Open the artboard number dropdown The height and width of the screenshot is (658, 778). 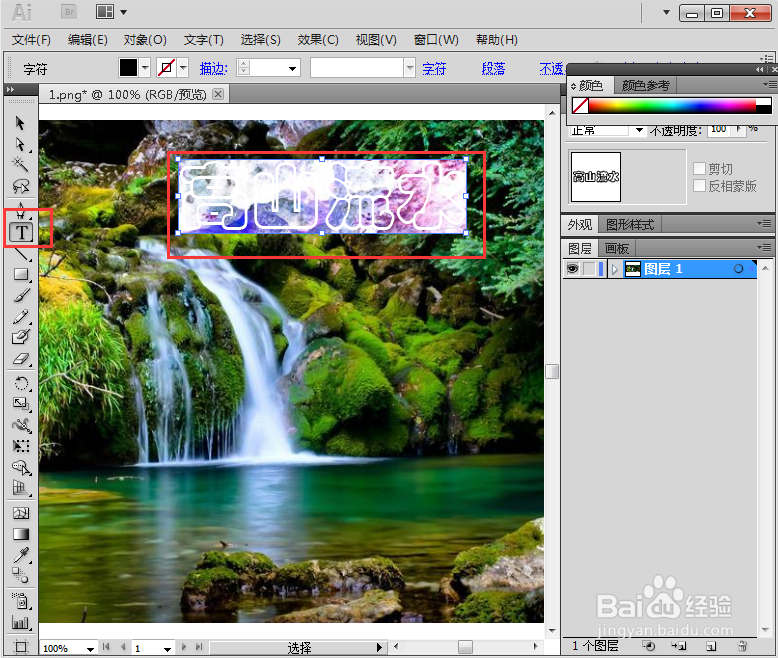point(167,649)
